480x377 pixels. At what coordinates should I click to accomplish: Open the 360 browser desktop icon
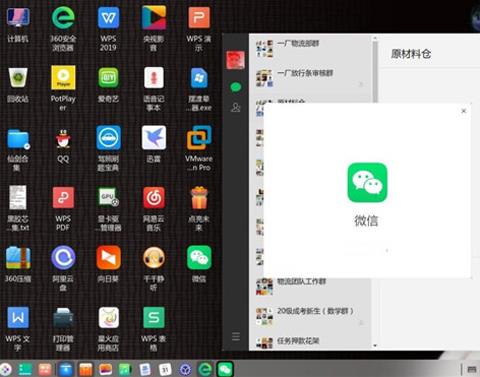click(x=63, y=29)
